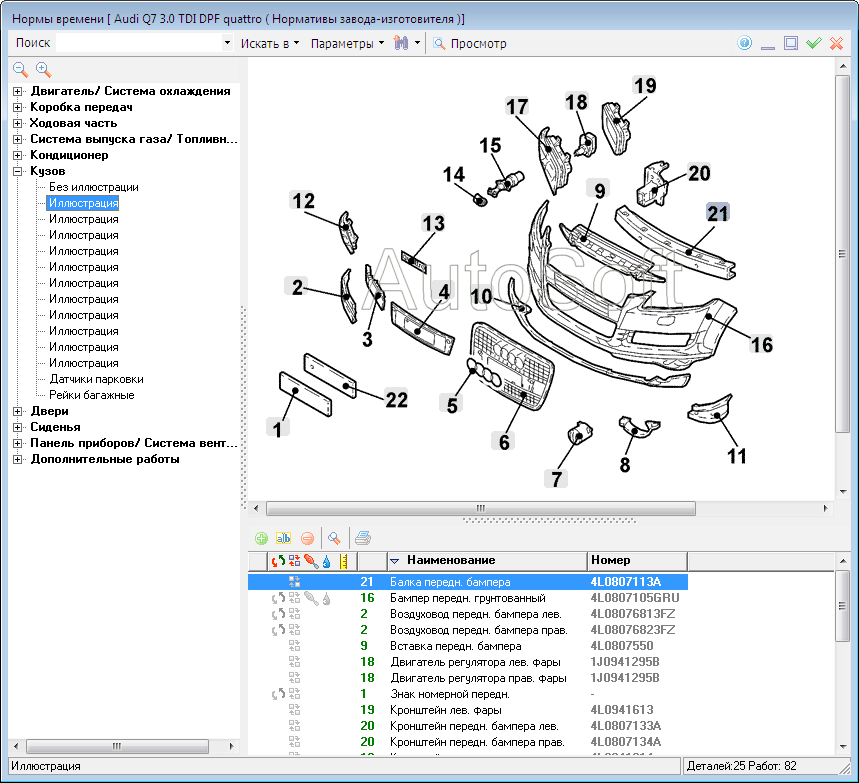Sort by the Наименование column header
Viewport: 859px width, 783px height.
pos(487,561)
